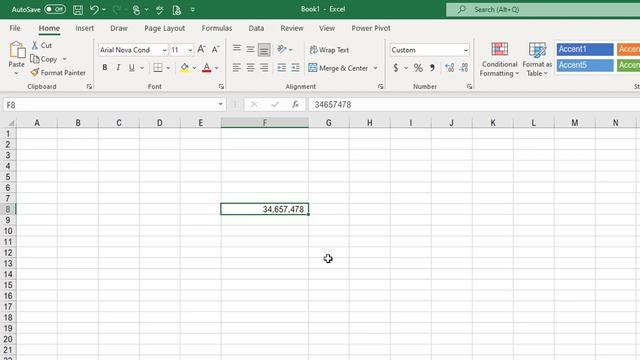The height and width of the screenshot is (360, 640).
Task: Copy the selected cell
Action: 44,59
